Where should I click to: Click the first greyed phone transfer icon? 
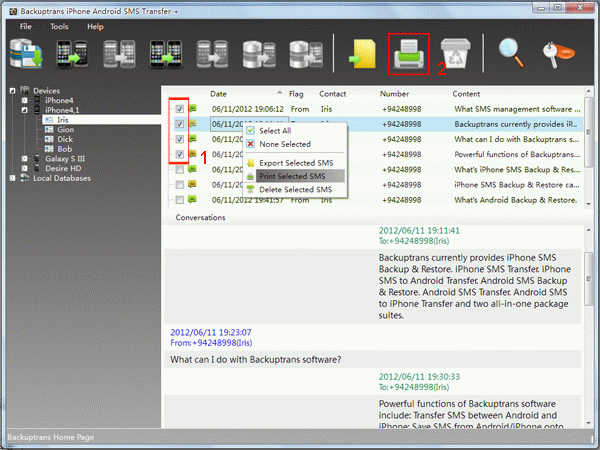[x=119, y=54]
